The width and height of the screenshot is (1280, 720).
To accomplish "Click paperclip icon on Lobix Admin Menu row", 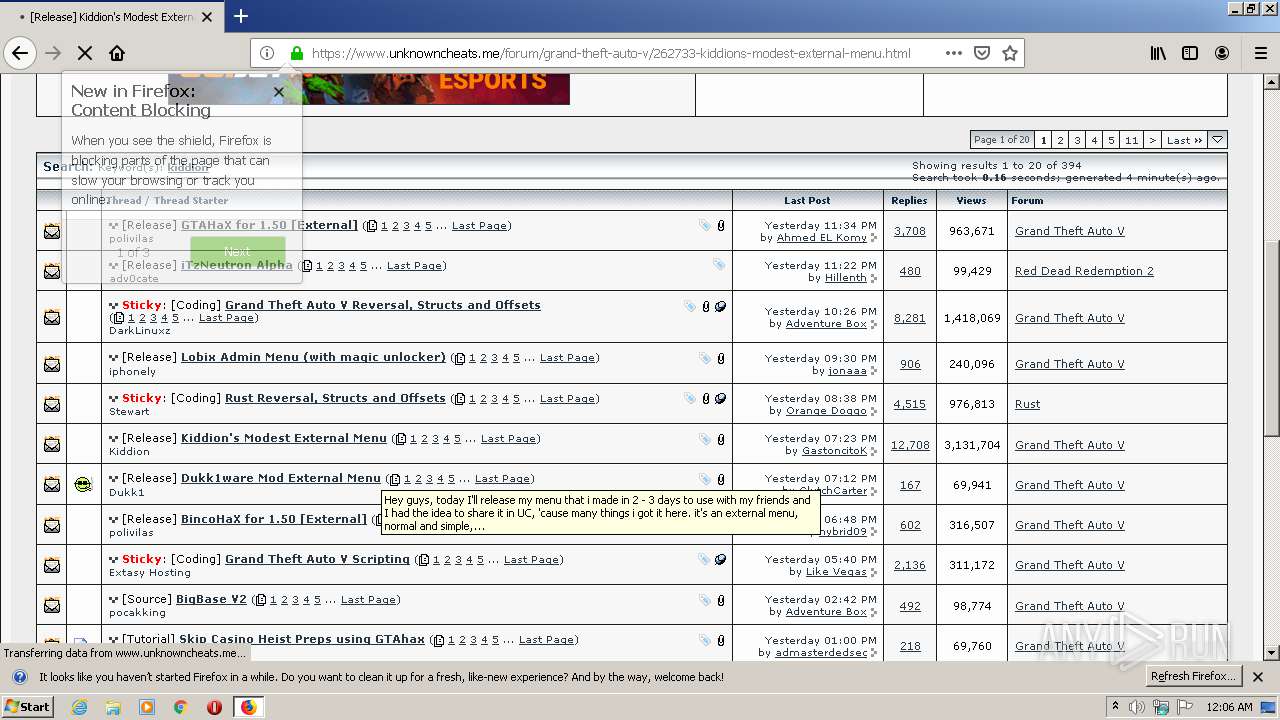I will point(721,358).
